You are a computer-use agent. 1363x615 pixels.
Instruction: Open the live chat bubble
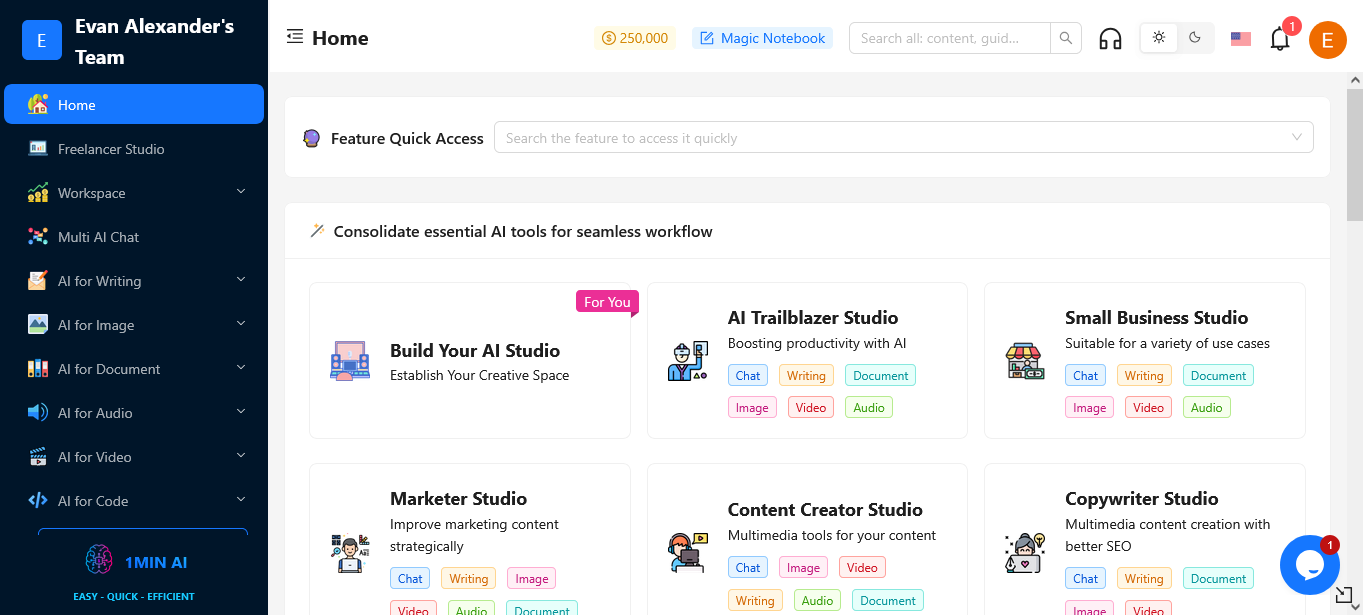pos(1309,565)
